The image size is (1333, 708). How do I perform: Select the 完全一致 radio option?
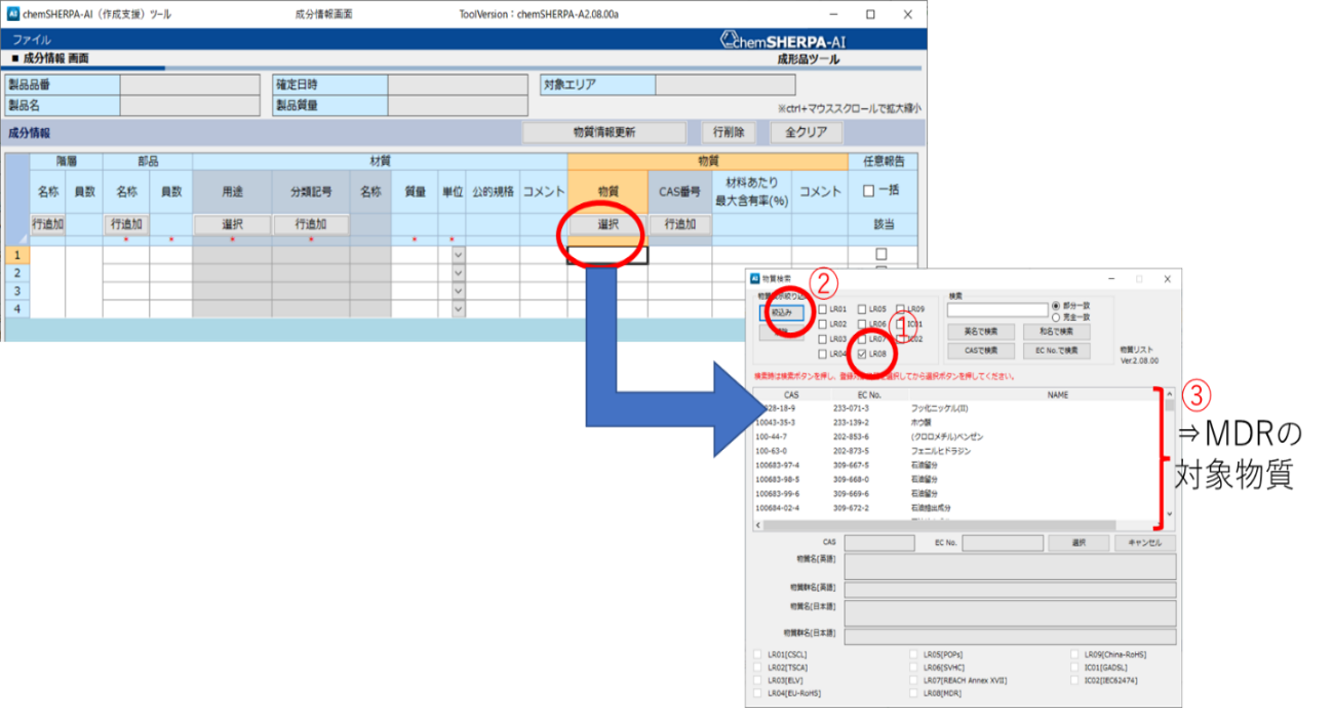(1056, 317)
